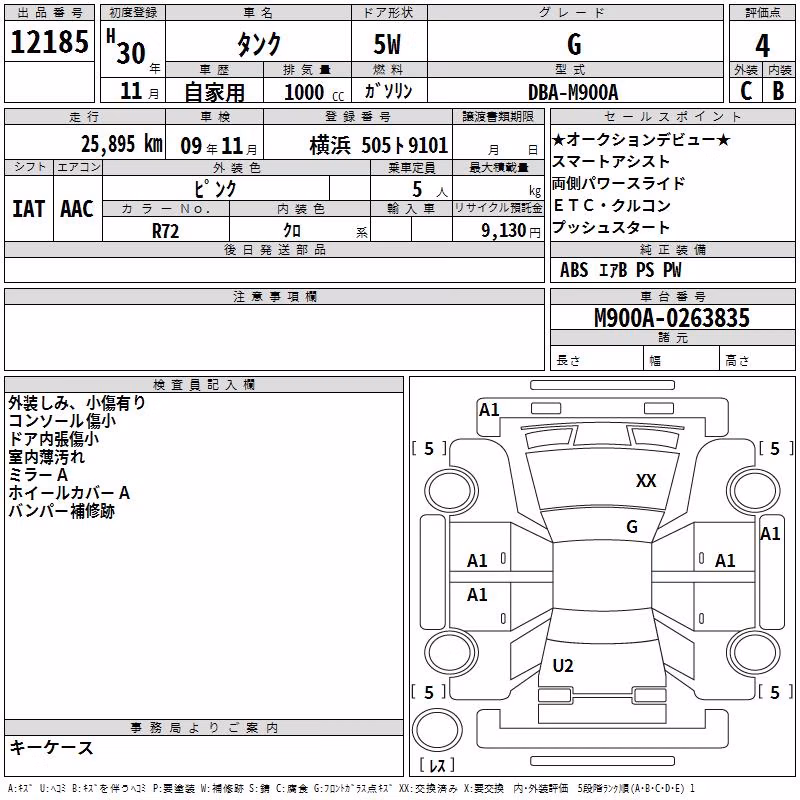Image resolution: width=800 pixels, height=800 pixels.
Task: Click the ETC・クルコン sales point
Action: (x=611, y=205)
